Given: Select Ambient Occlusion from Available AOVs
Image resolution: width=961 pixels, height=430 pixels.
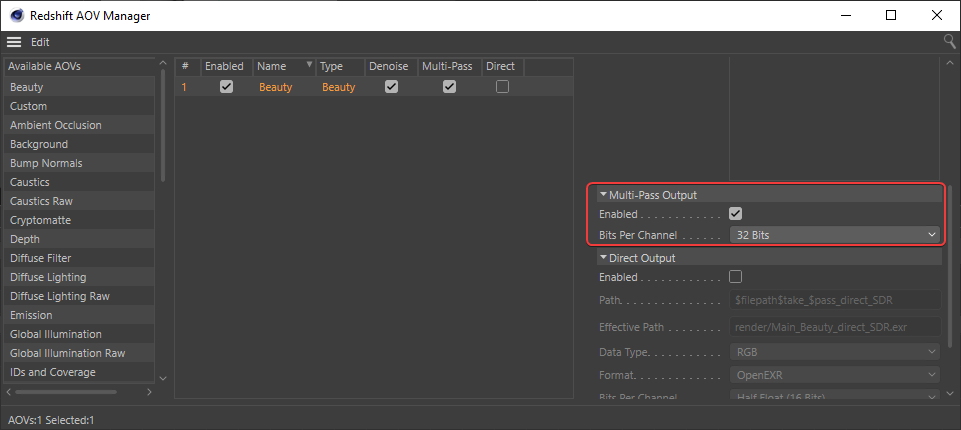Looking at the screenshot, I should (x=56, y=125).
